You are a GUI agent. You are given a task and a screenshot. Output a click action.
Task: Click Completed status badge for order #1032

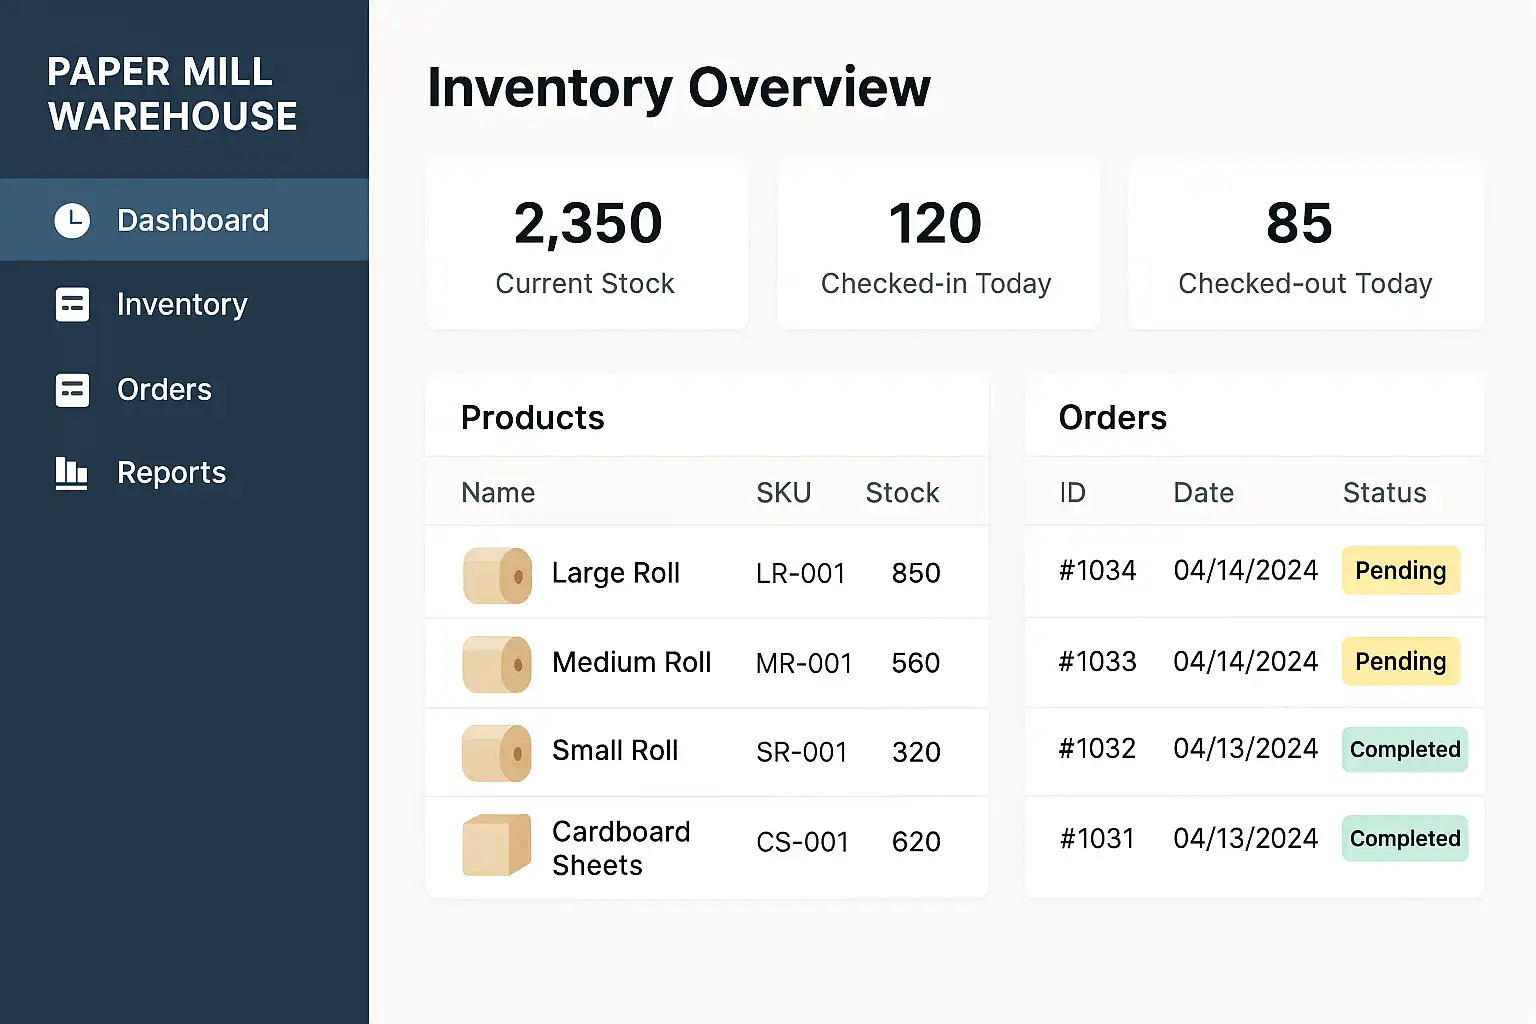(x=1404, y=750)
